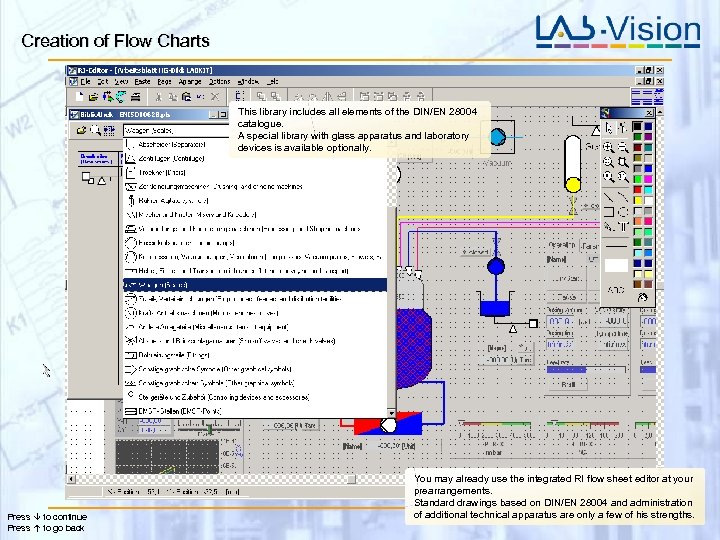Select the rectangle drawing tool
Screen dimensions: 720x540
pos(609,212)
